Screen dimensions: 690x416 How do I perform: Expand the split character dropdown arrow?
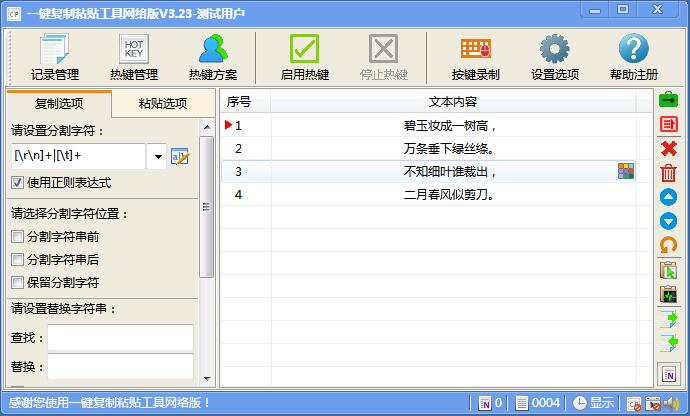click(158, 157)
